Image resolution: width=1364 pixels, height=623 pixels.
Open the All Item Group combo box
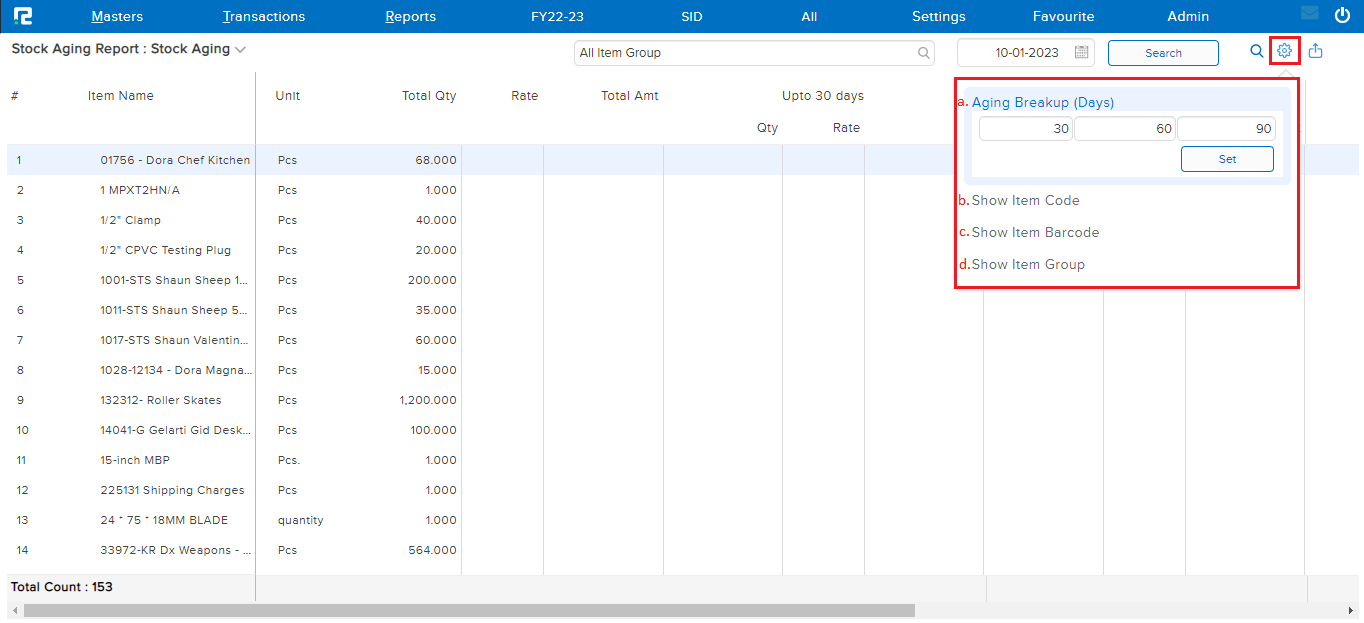point(745,53)
